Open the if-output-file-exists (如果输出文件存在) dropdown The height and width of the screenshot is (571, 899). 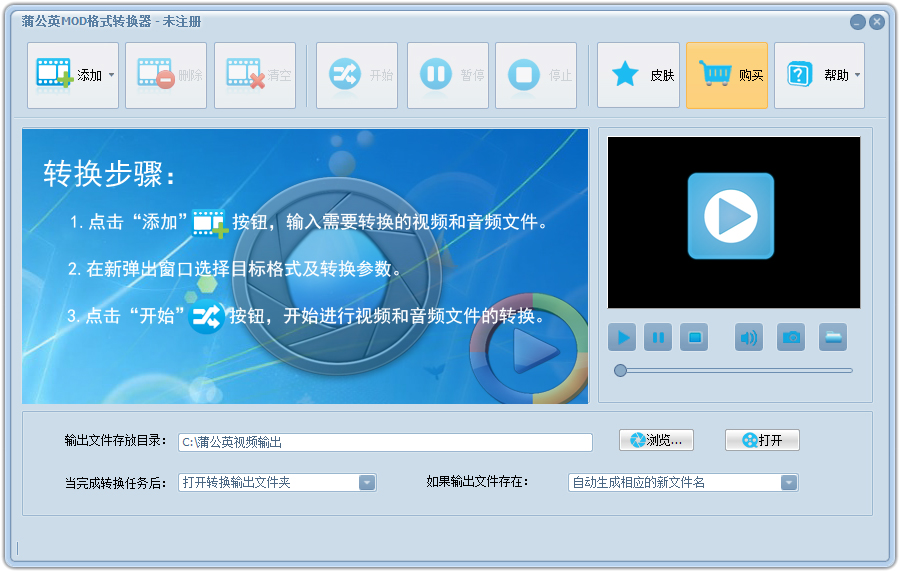[x=789, y=483]
